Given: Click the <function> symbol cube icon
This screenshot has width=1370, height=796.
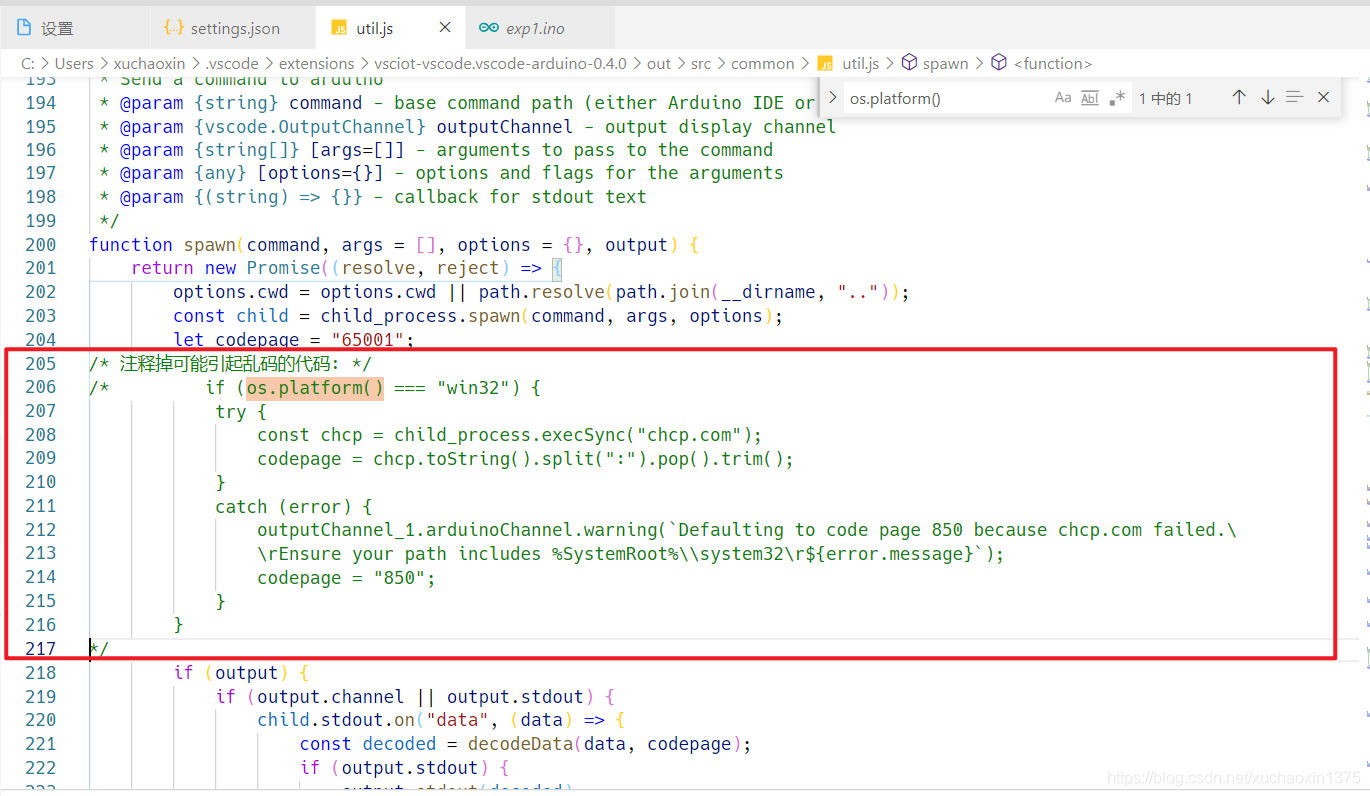Looking at the screenshot, I should (999, 63).
